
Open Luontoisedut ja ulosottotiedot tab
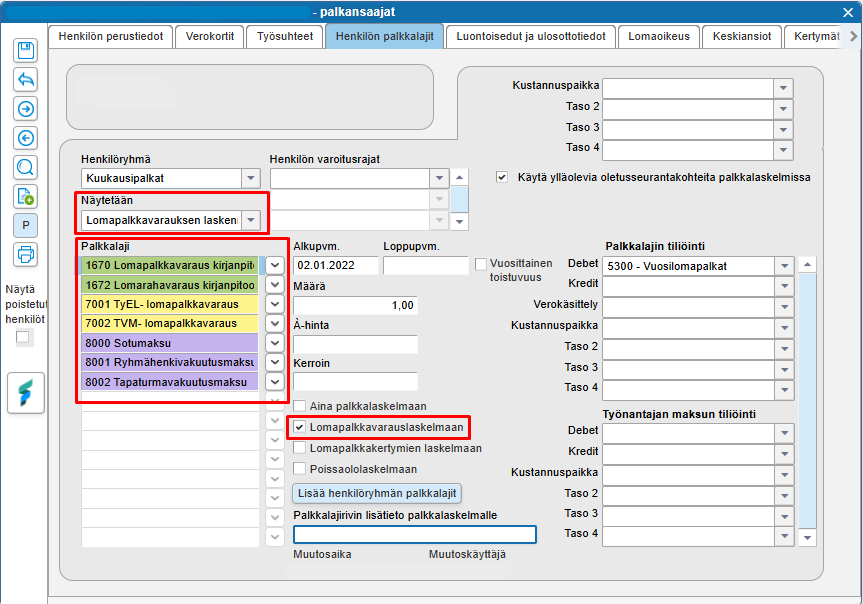(531, 36)
